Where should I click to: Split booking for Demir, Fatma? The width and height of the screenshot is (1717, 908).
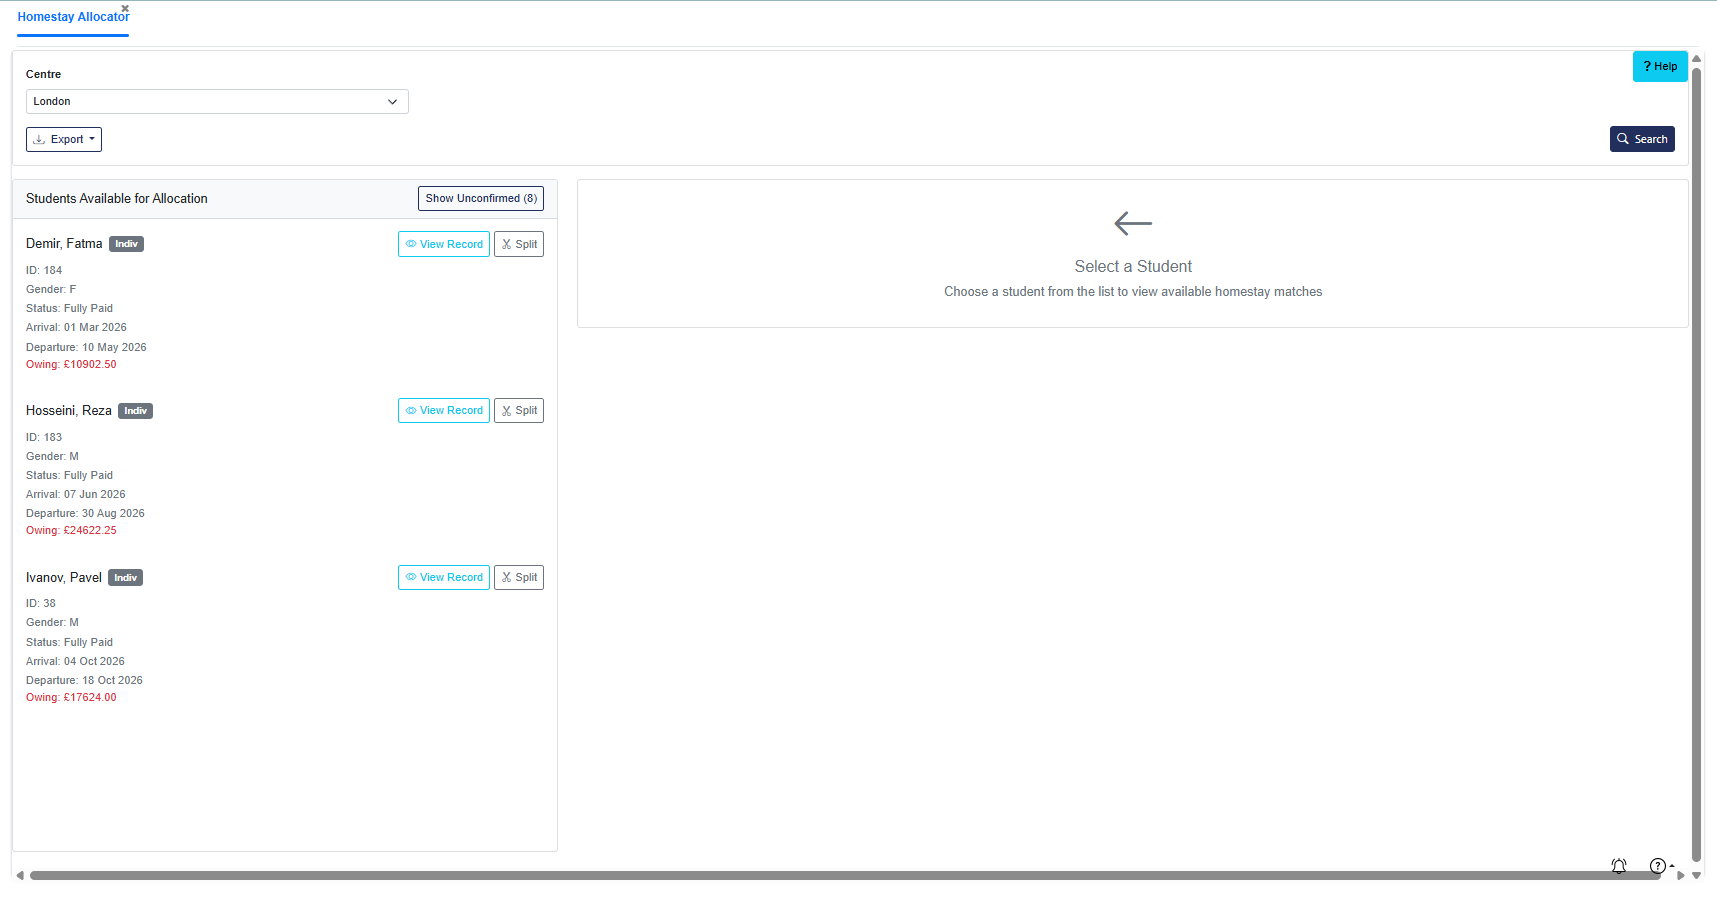click(519, 244)
